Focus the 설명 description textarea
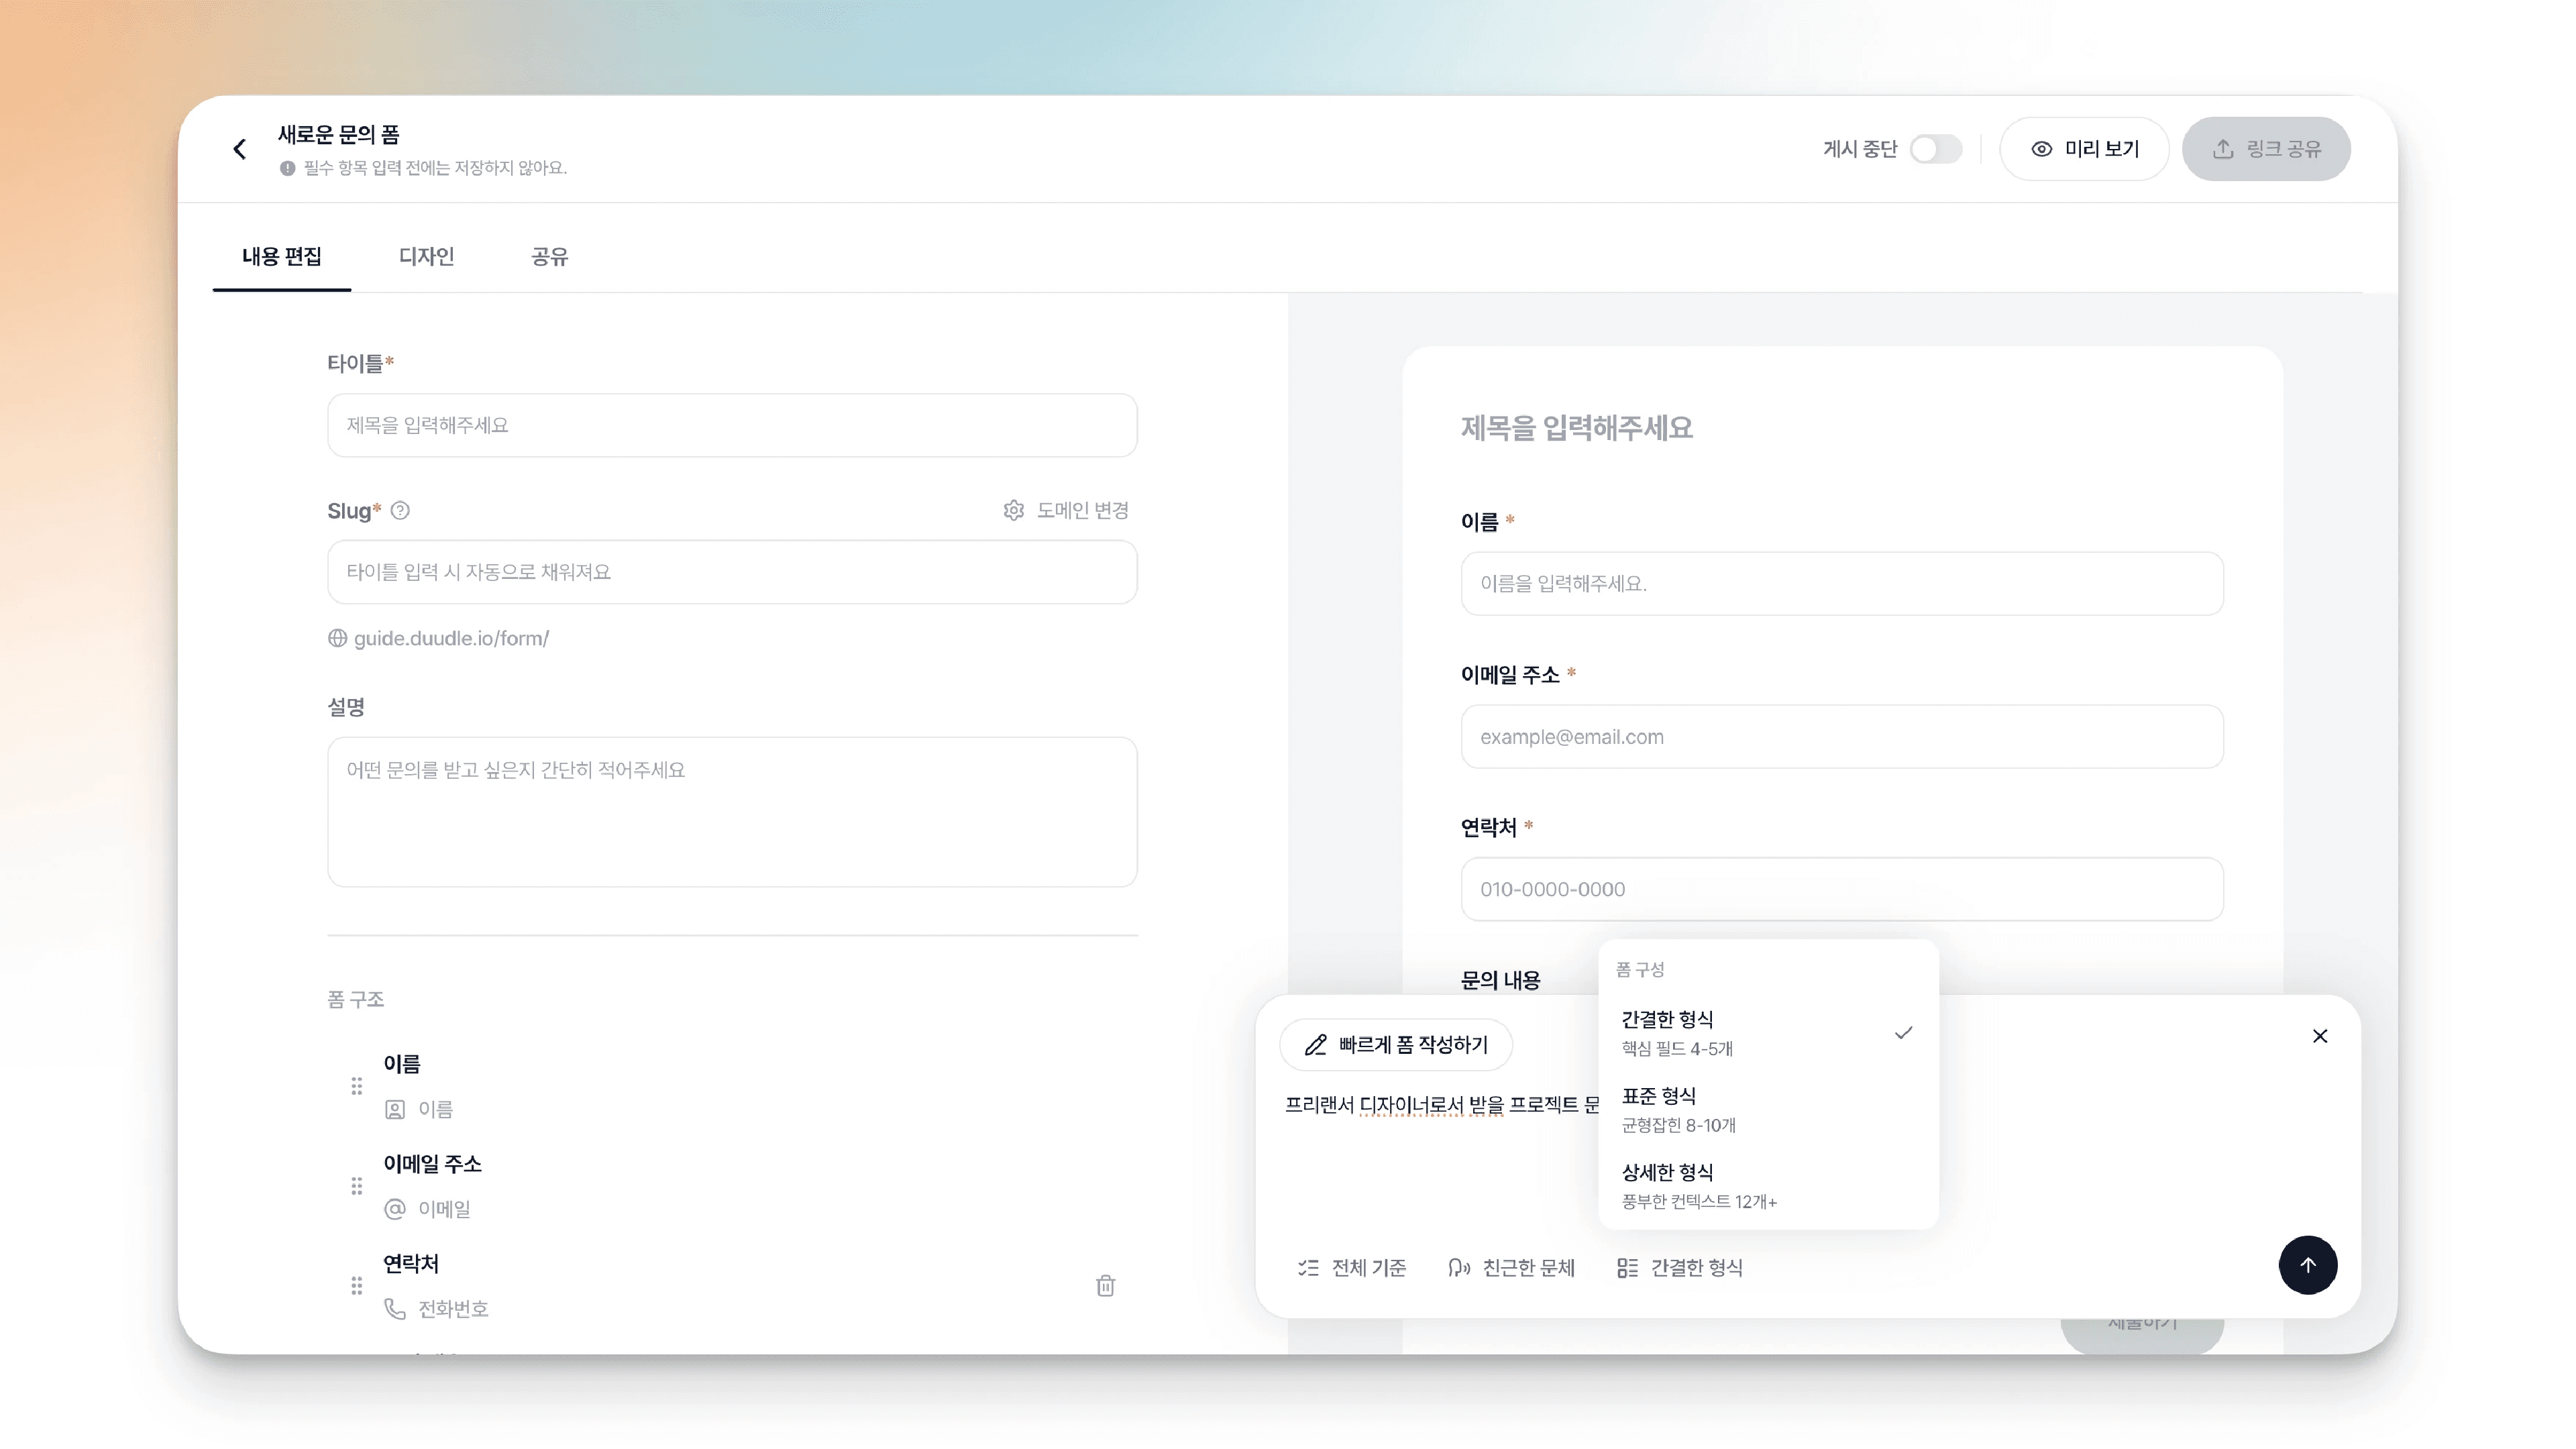Screen dimensions: 2576x1449 (732, 812)
